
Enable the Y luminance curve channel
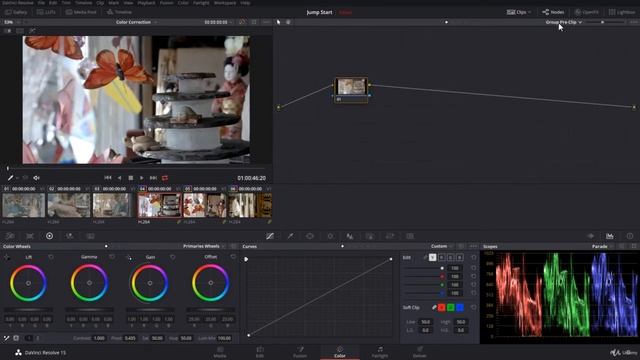point(433,258)
